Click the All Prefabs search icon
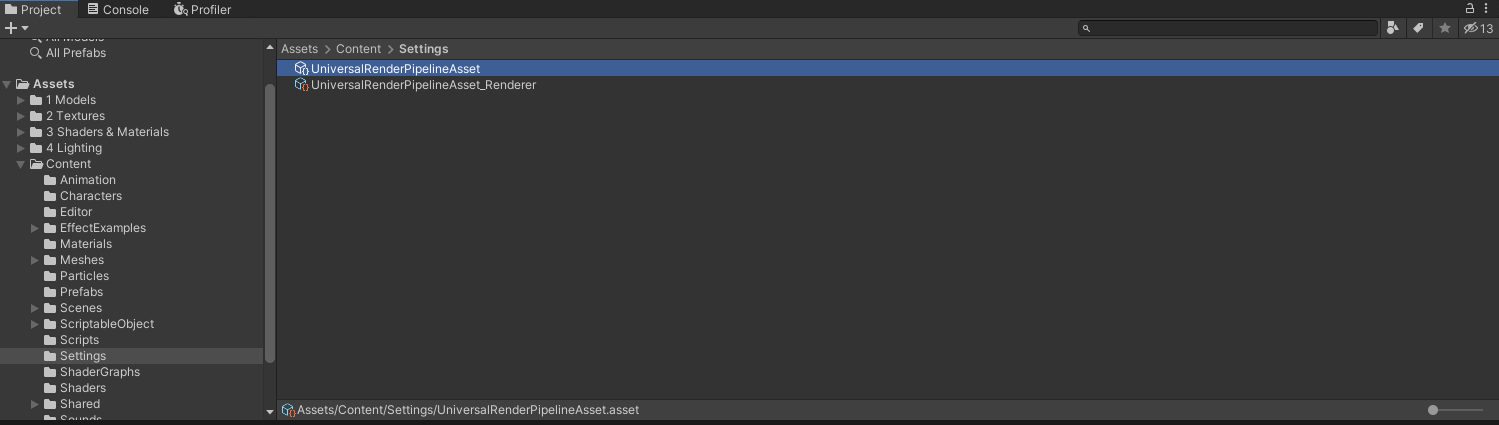1499x425 pixels. (36, 53)
